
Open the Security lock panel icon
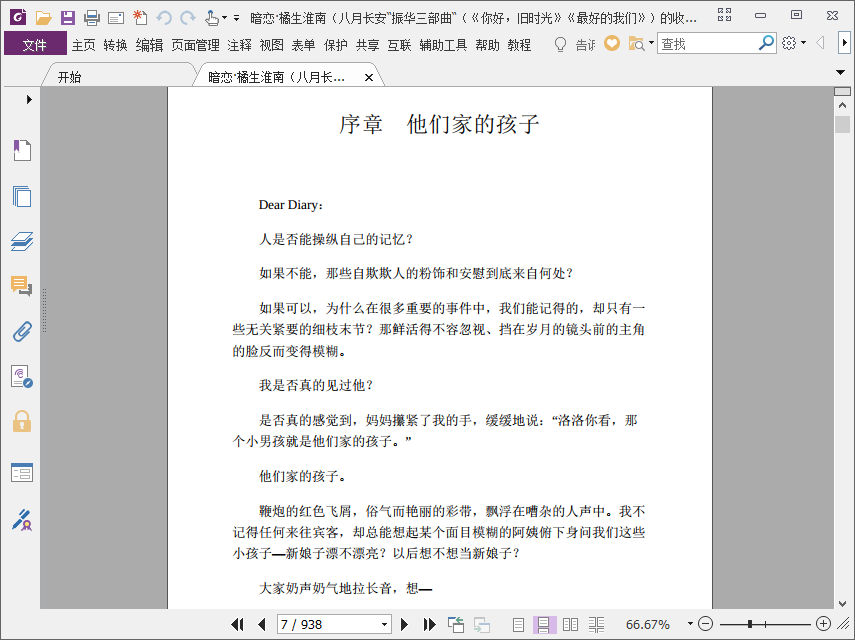[x=22, y=421]
